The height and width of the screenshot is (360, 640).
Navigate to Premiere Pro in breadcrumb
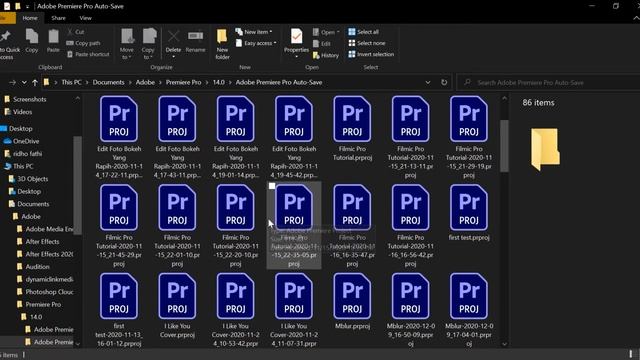[x=183, y=82]
